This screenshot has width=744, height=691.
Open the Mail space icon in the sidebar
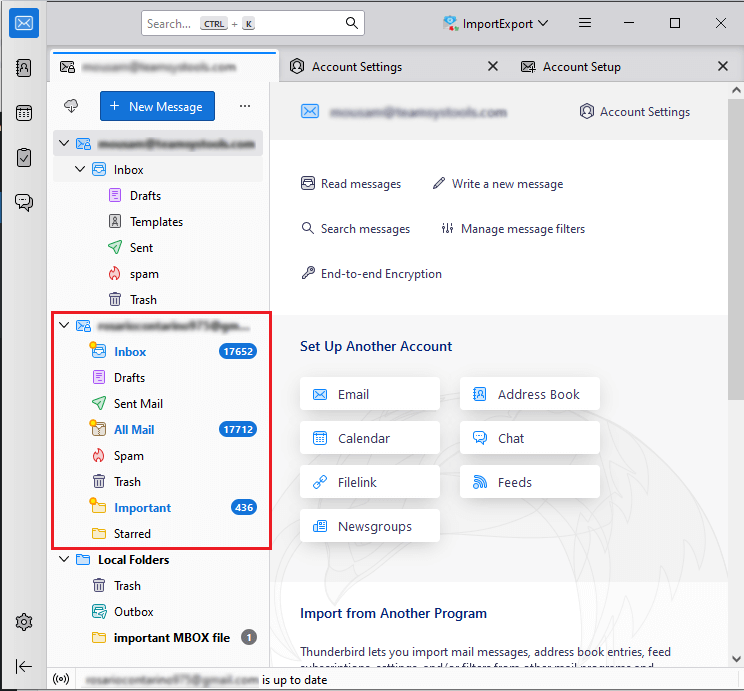[24, 23]
